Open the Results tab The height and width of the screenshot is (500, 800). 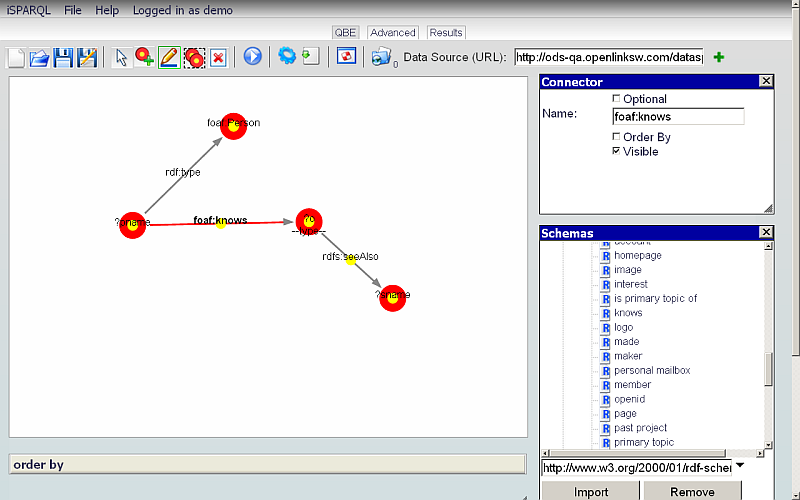click(446, 33)
